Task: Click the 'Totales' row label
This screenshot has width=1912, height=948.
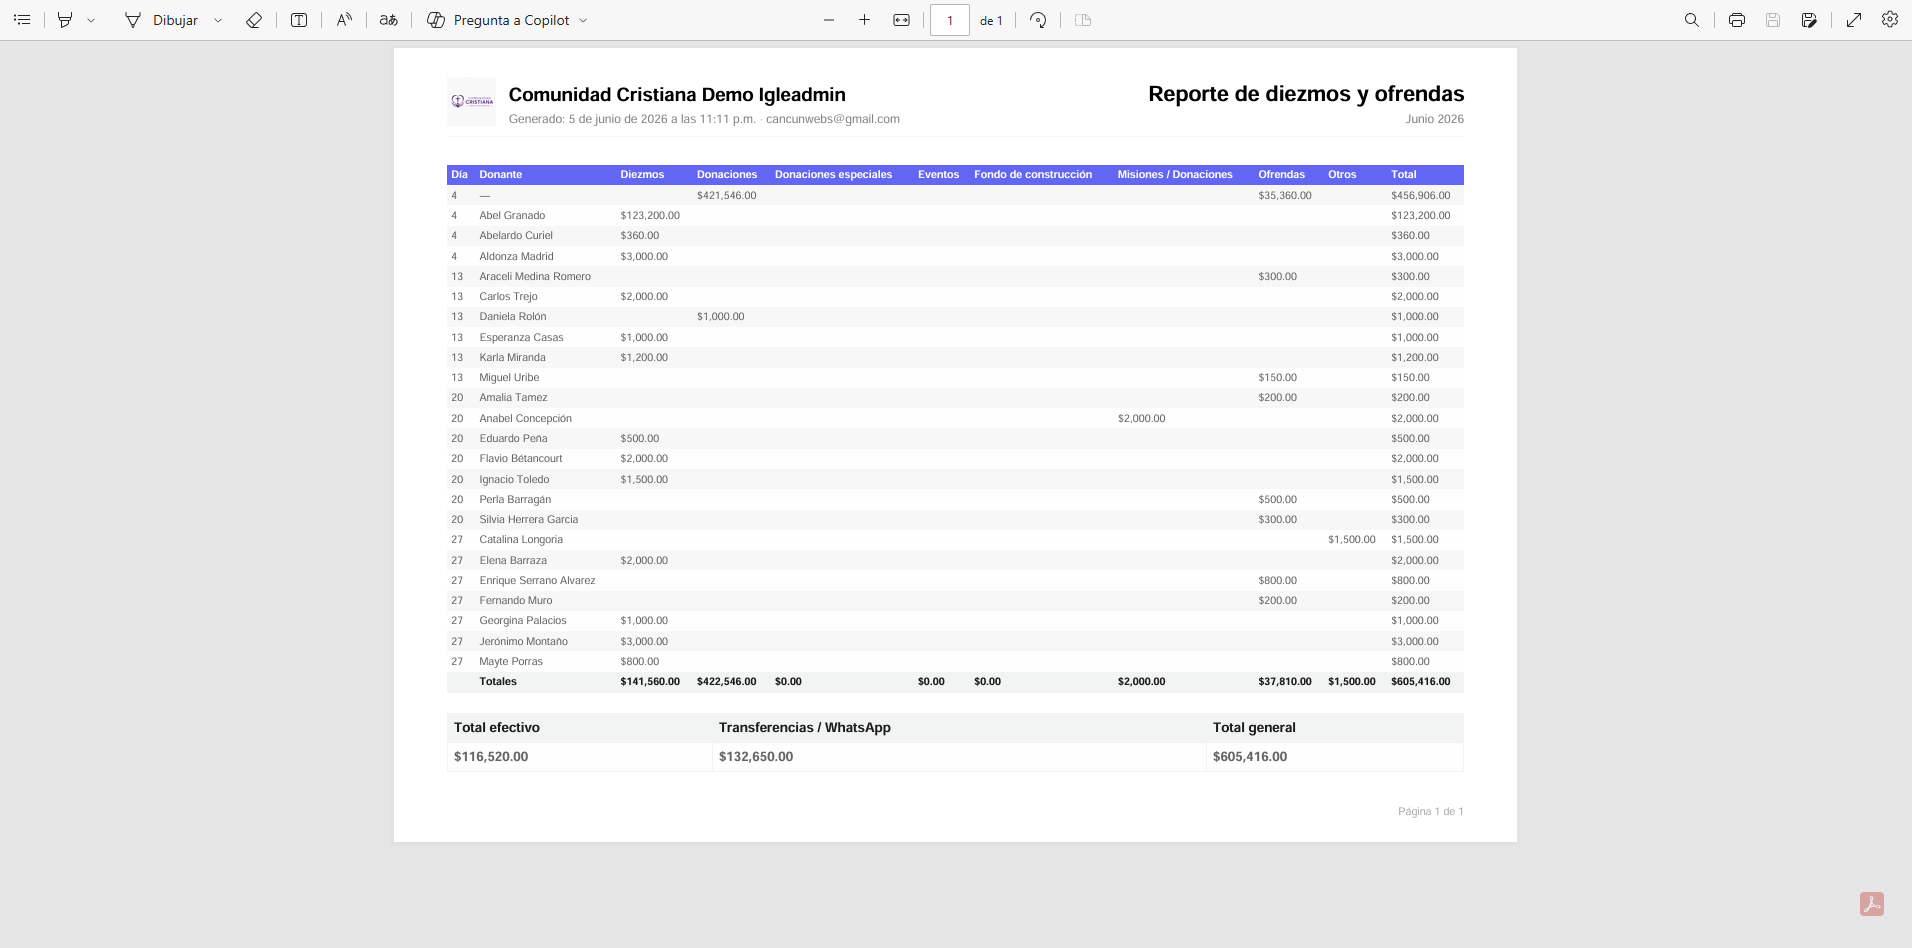Action: 498,681
